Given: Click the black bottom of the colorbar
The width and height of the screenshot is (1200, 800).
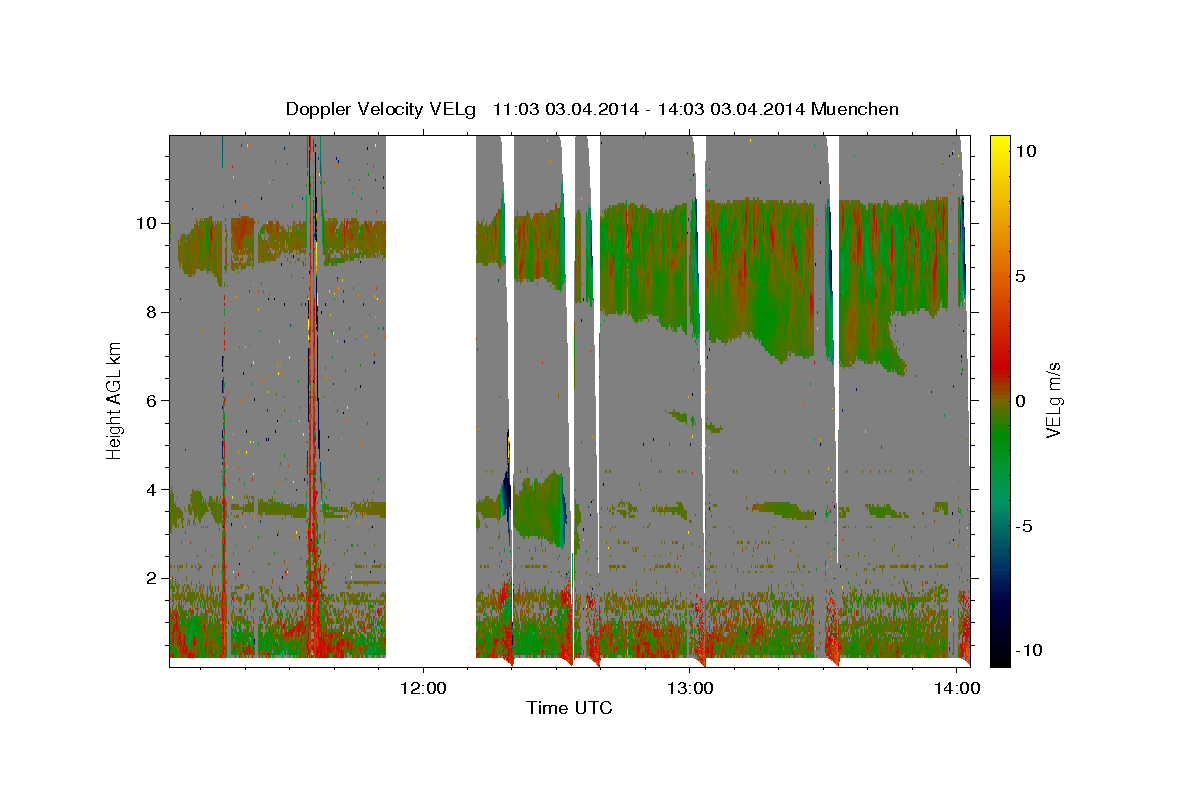Looking at the screenshot, I should point(999,655).
